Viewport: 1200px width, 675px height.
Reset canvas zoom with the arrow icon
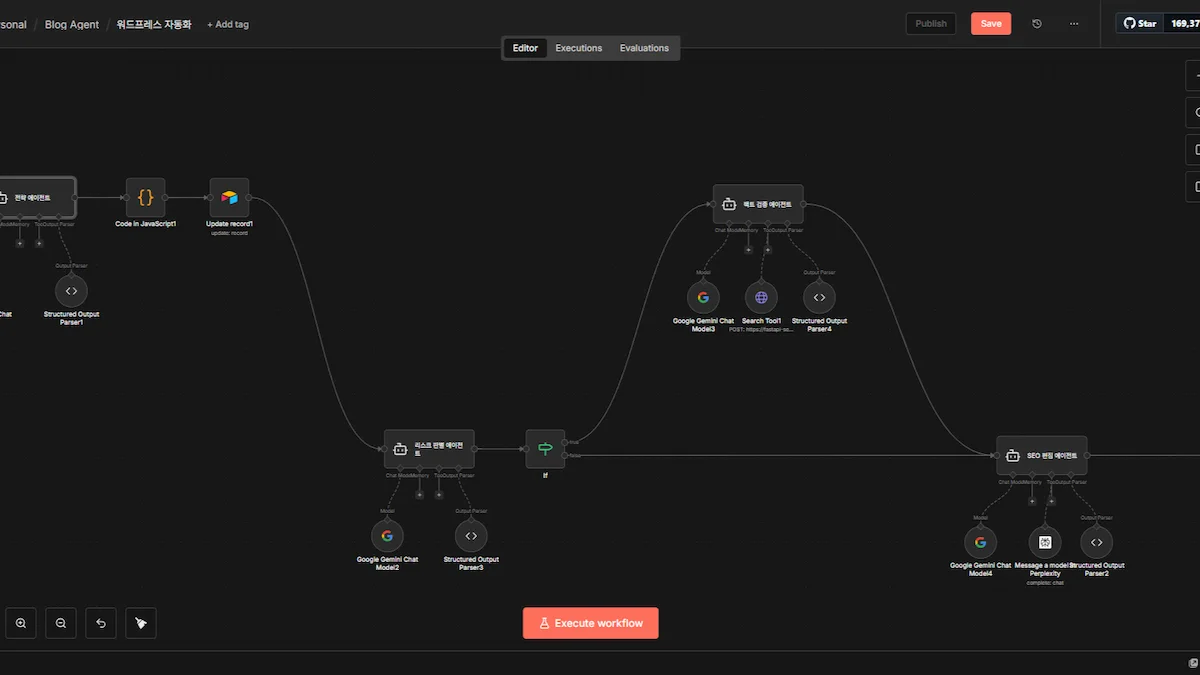coord(101,623)
